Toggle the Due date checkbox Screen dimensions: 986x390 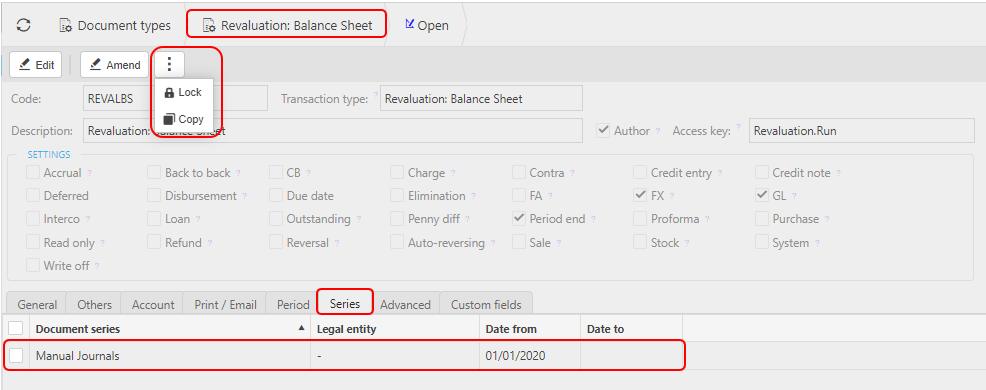click(276, 196)
